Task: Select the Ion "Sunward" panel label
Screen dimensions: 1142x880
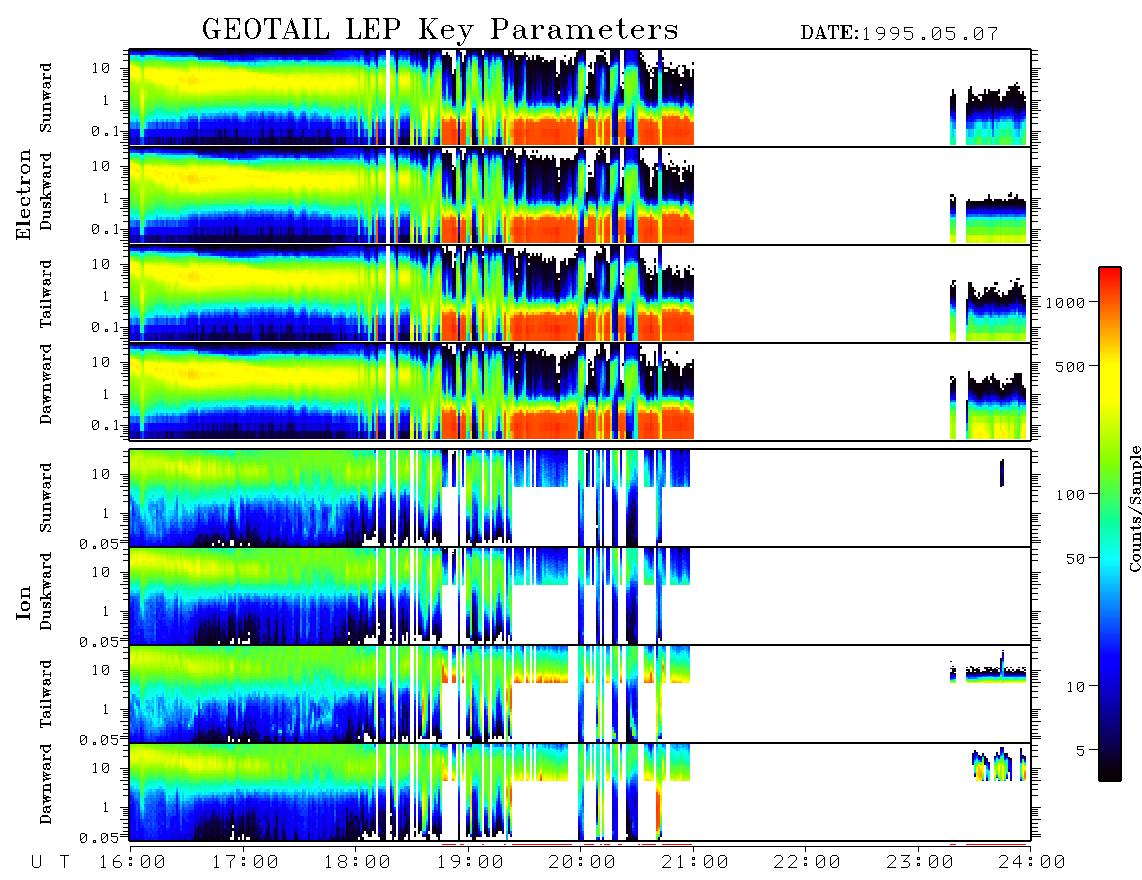Action: point(46,498)
